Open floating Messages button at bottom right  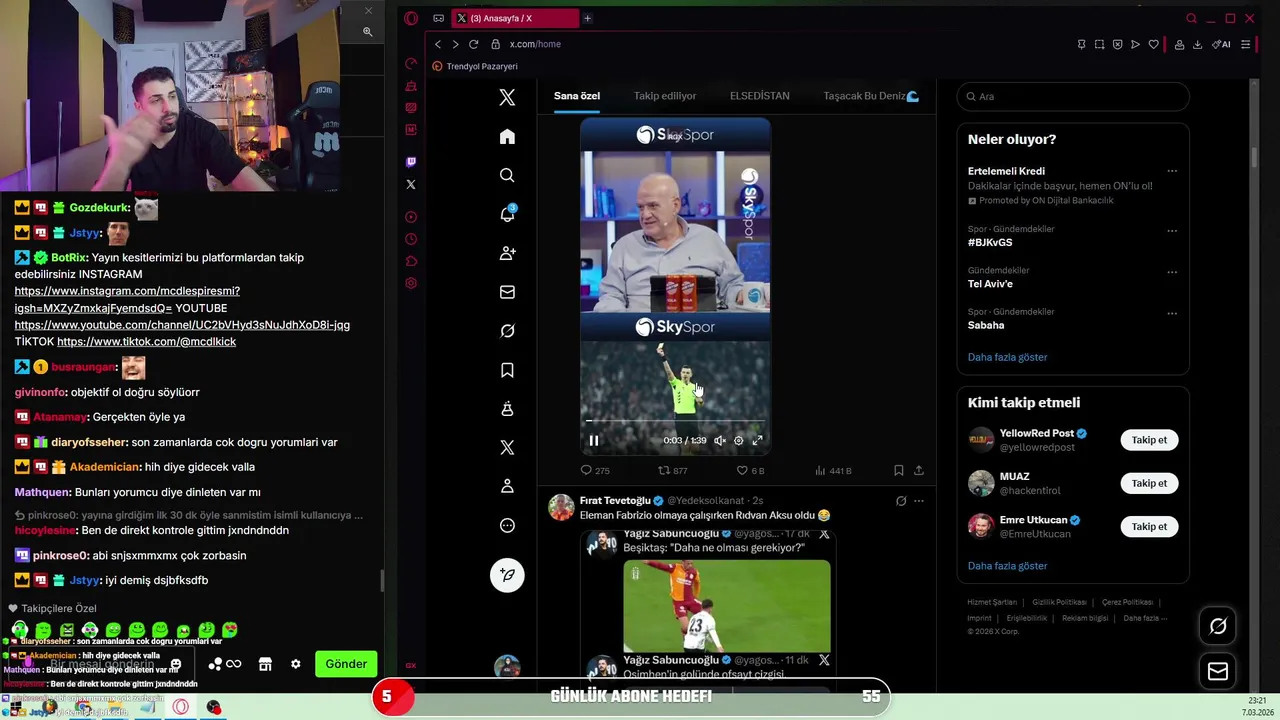click(1218, 671)
